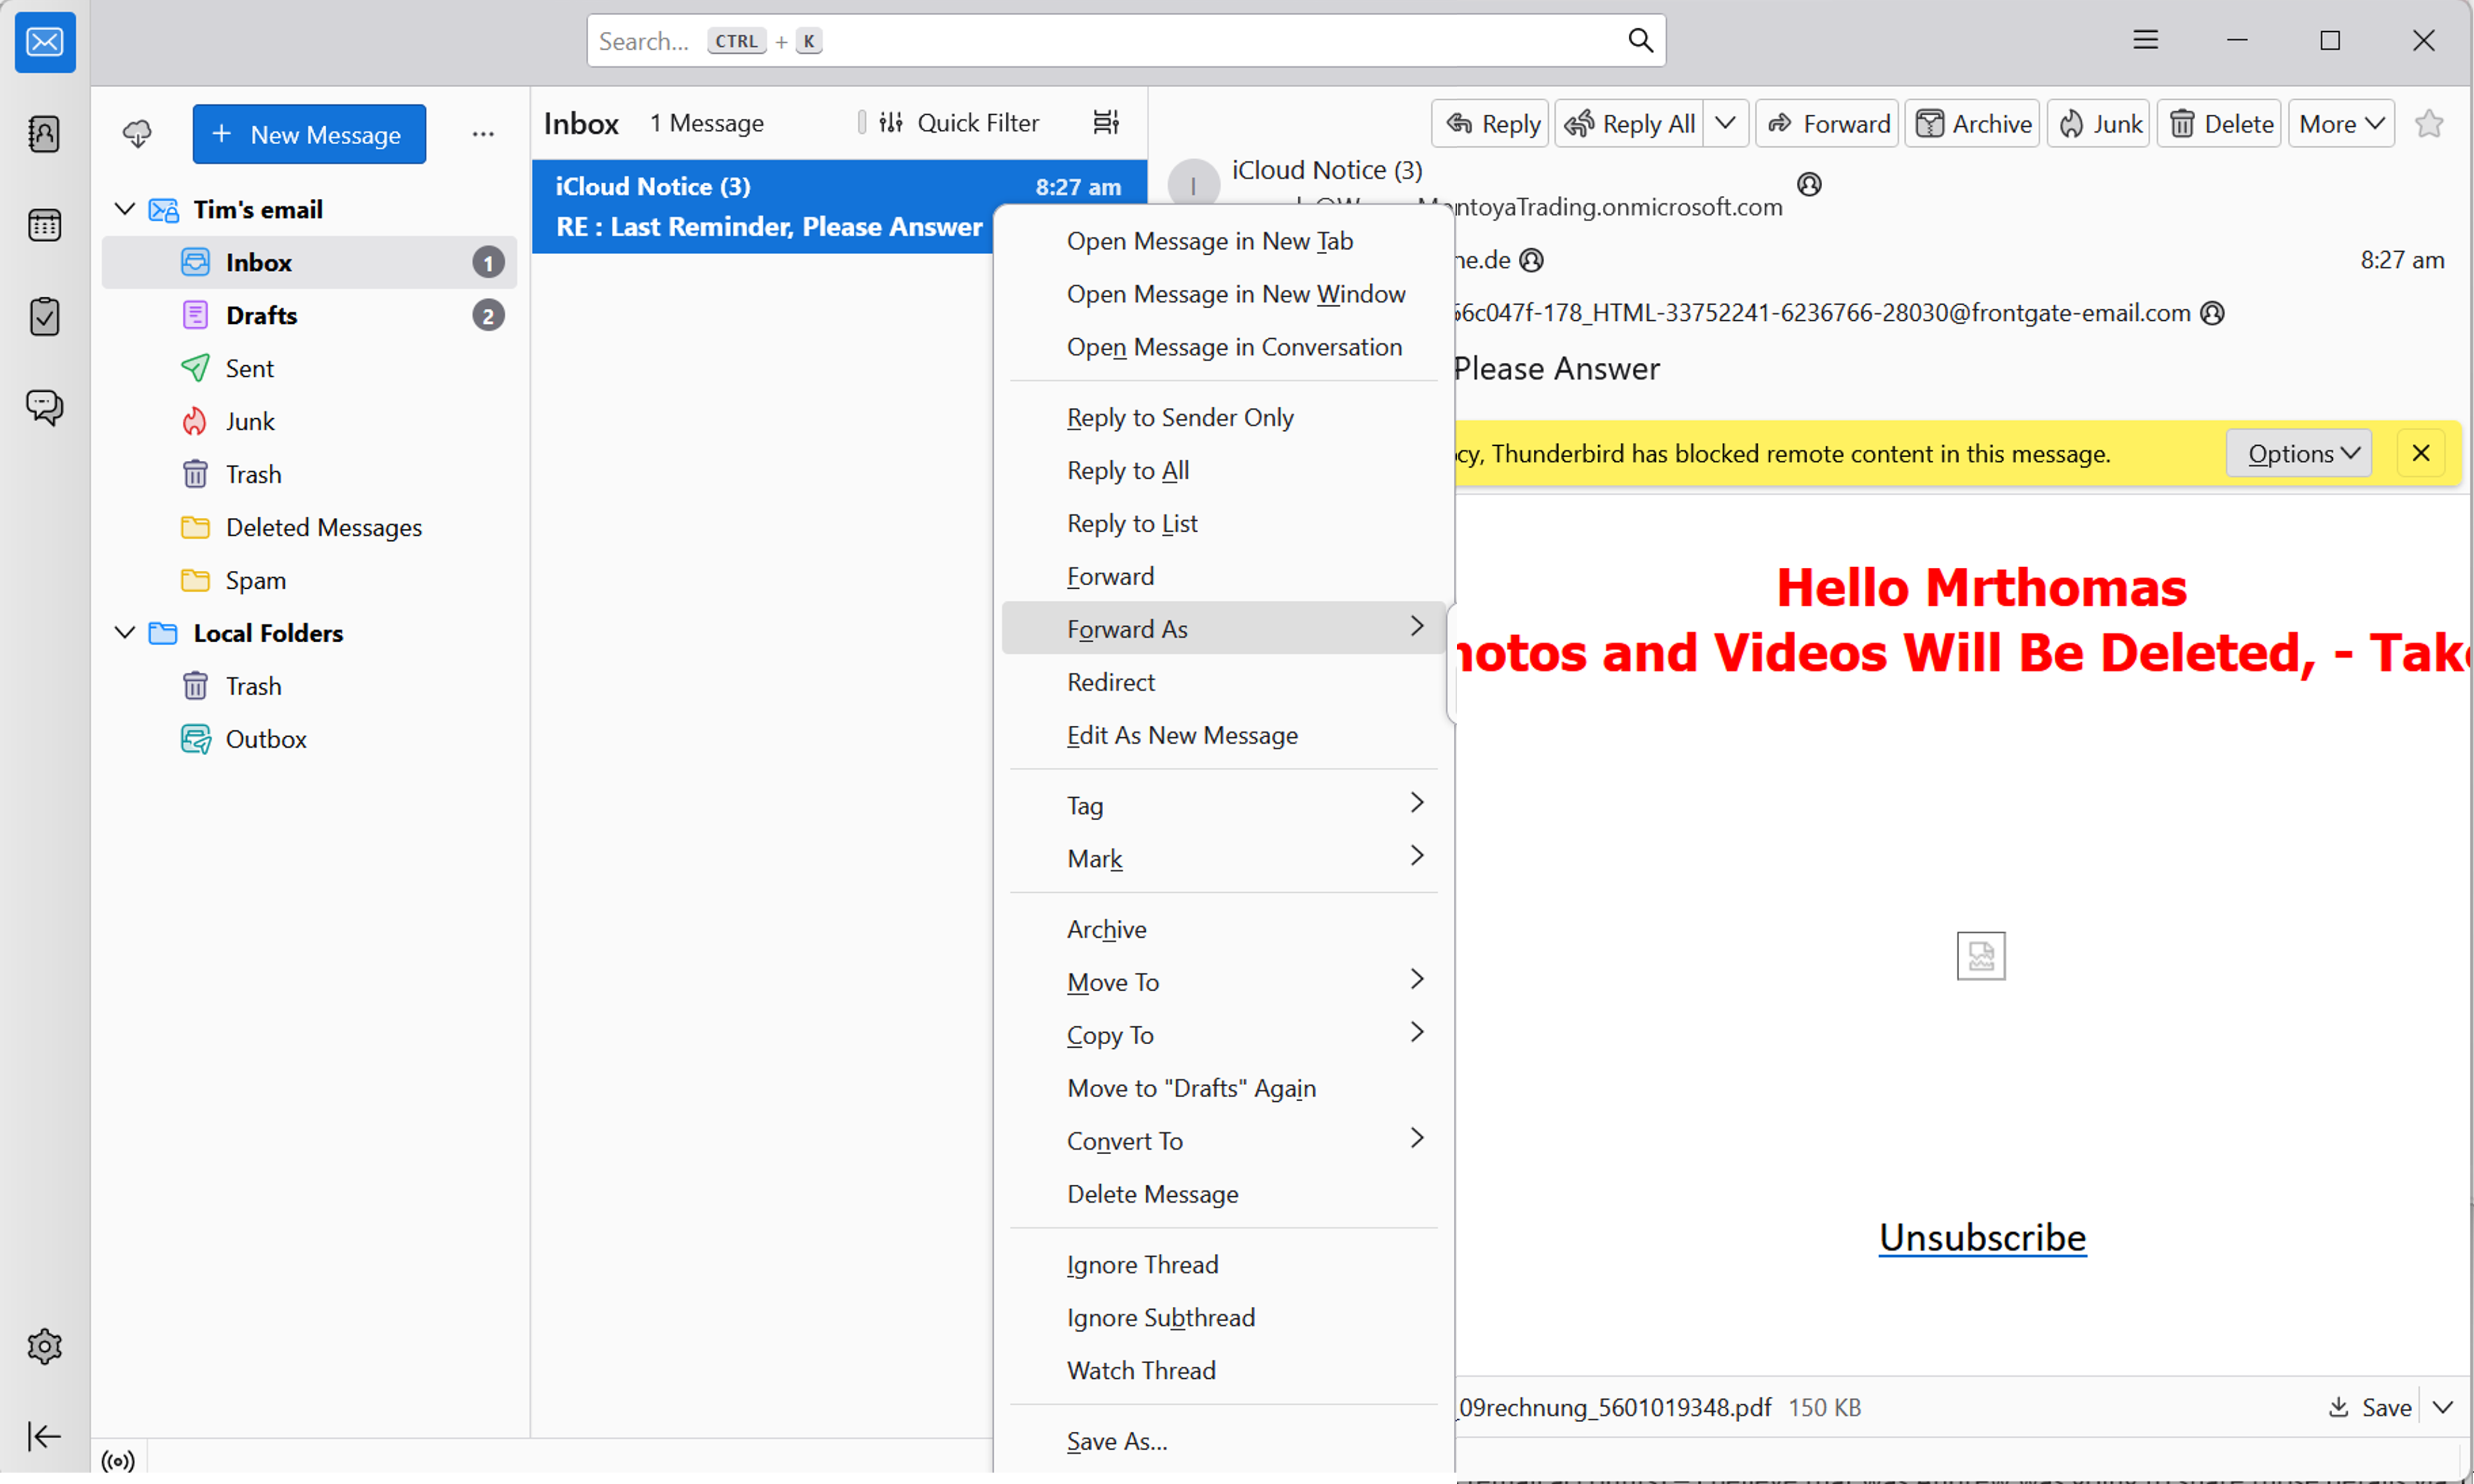This screenshot has width=2474, height=1484.
Task: Follow the Unsubscribe link
Action: click(1982, 1237)
